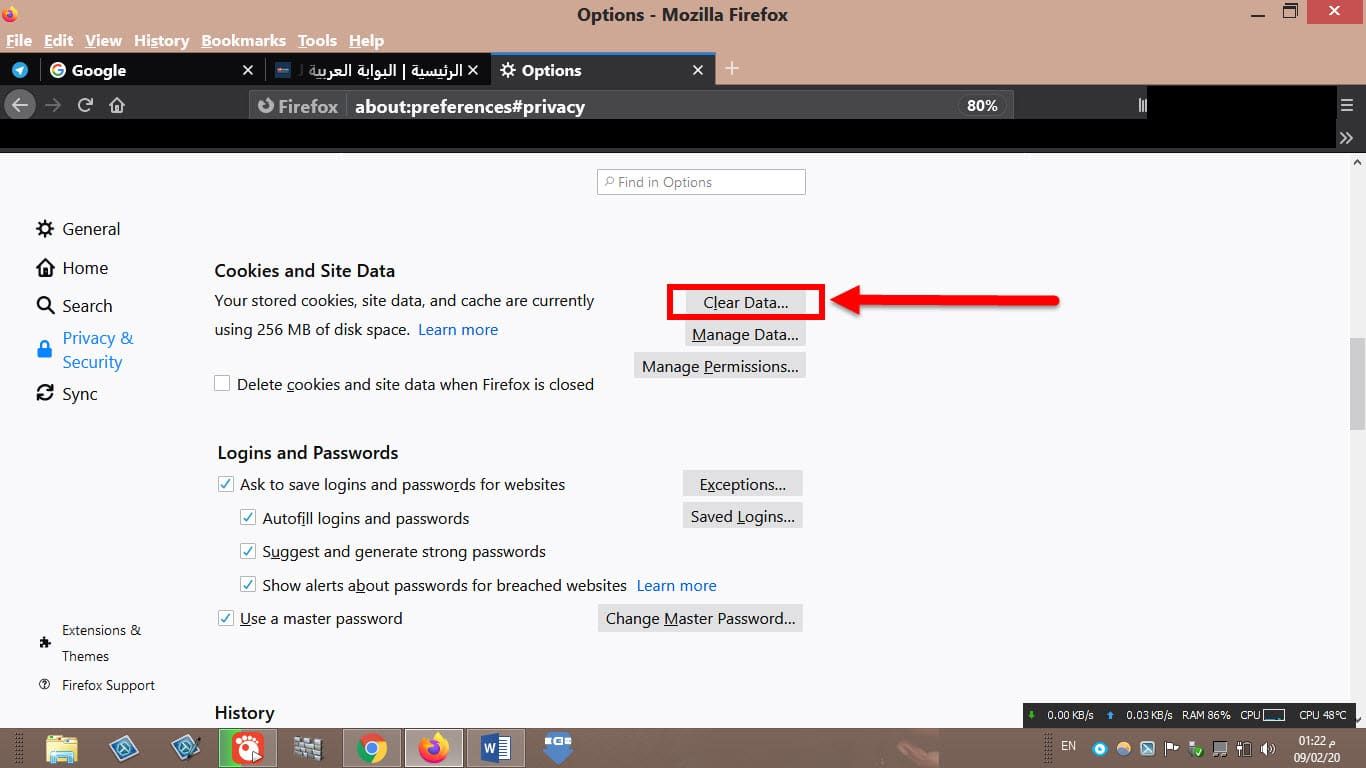Viewport: 1366px width, 768px height.
Task: Open Manage Permissions for cookies
Action: [x=720, y=366]
